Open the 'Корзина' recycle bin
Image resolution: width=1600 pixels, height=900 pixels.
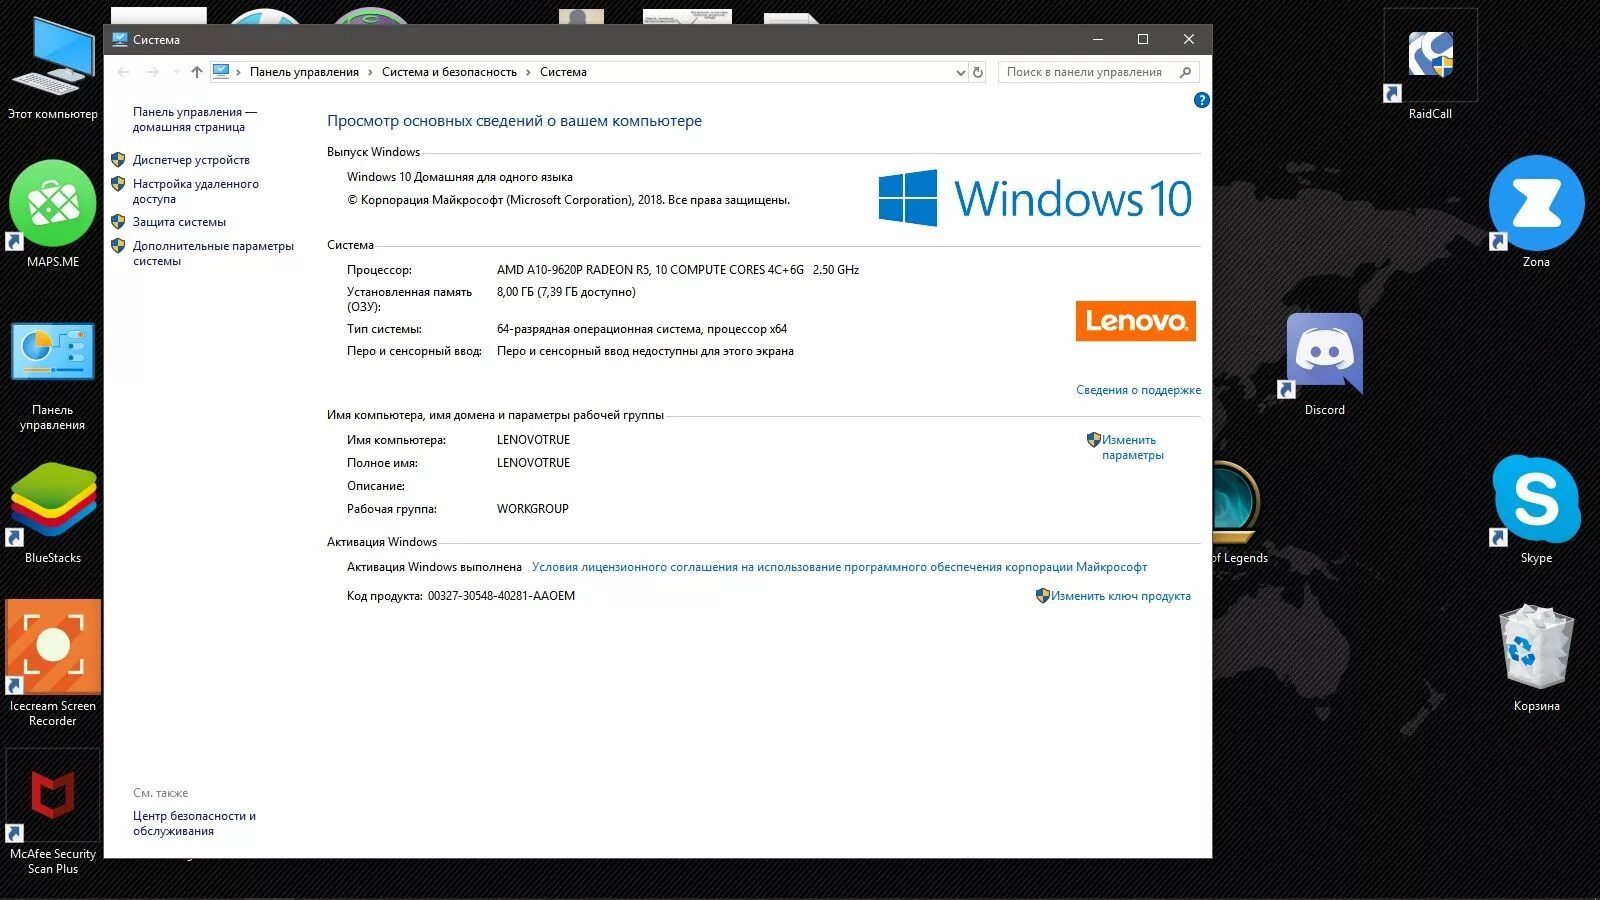click(x=1536, y=657)
